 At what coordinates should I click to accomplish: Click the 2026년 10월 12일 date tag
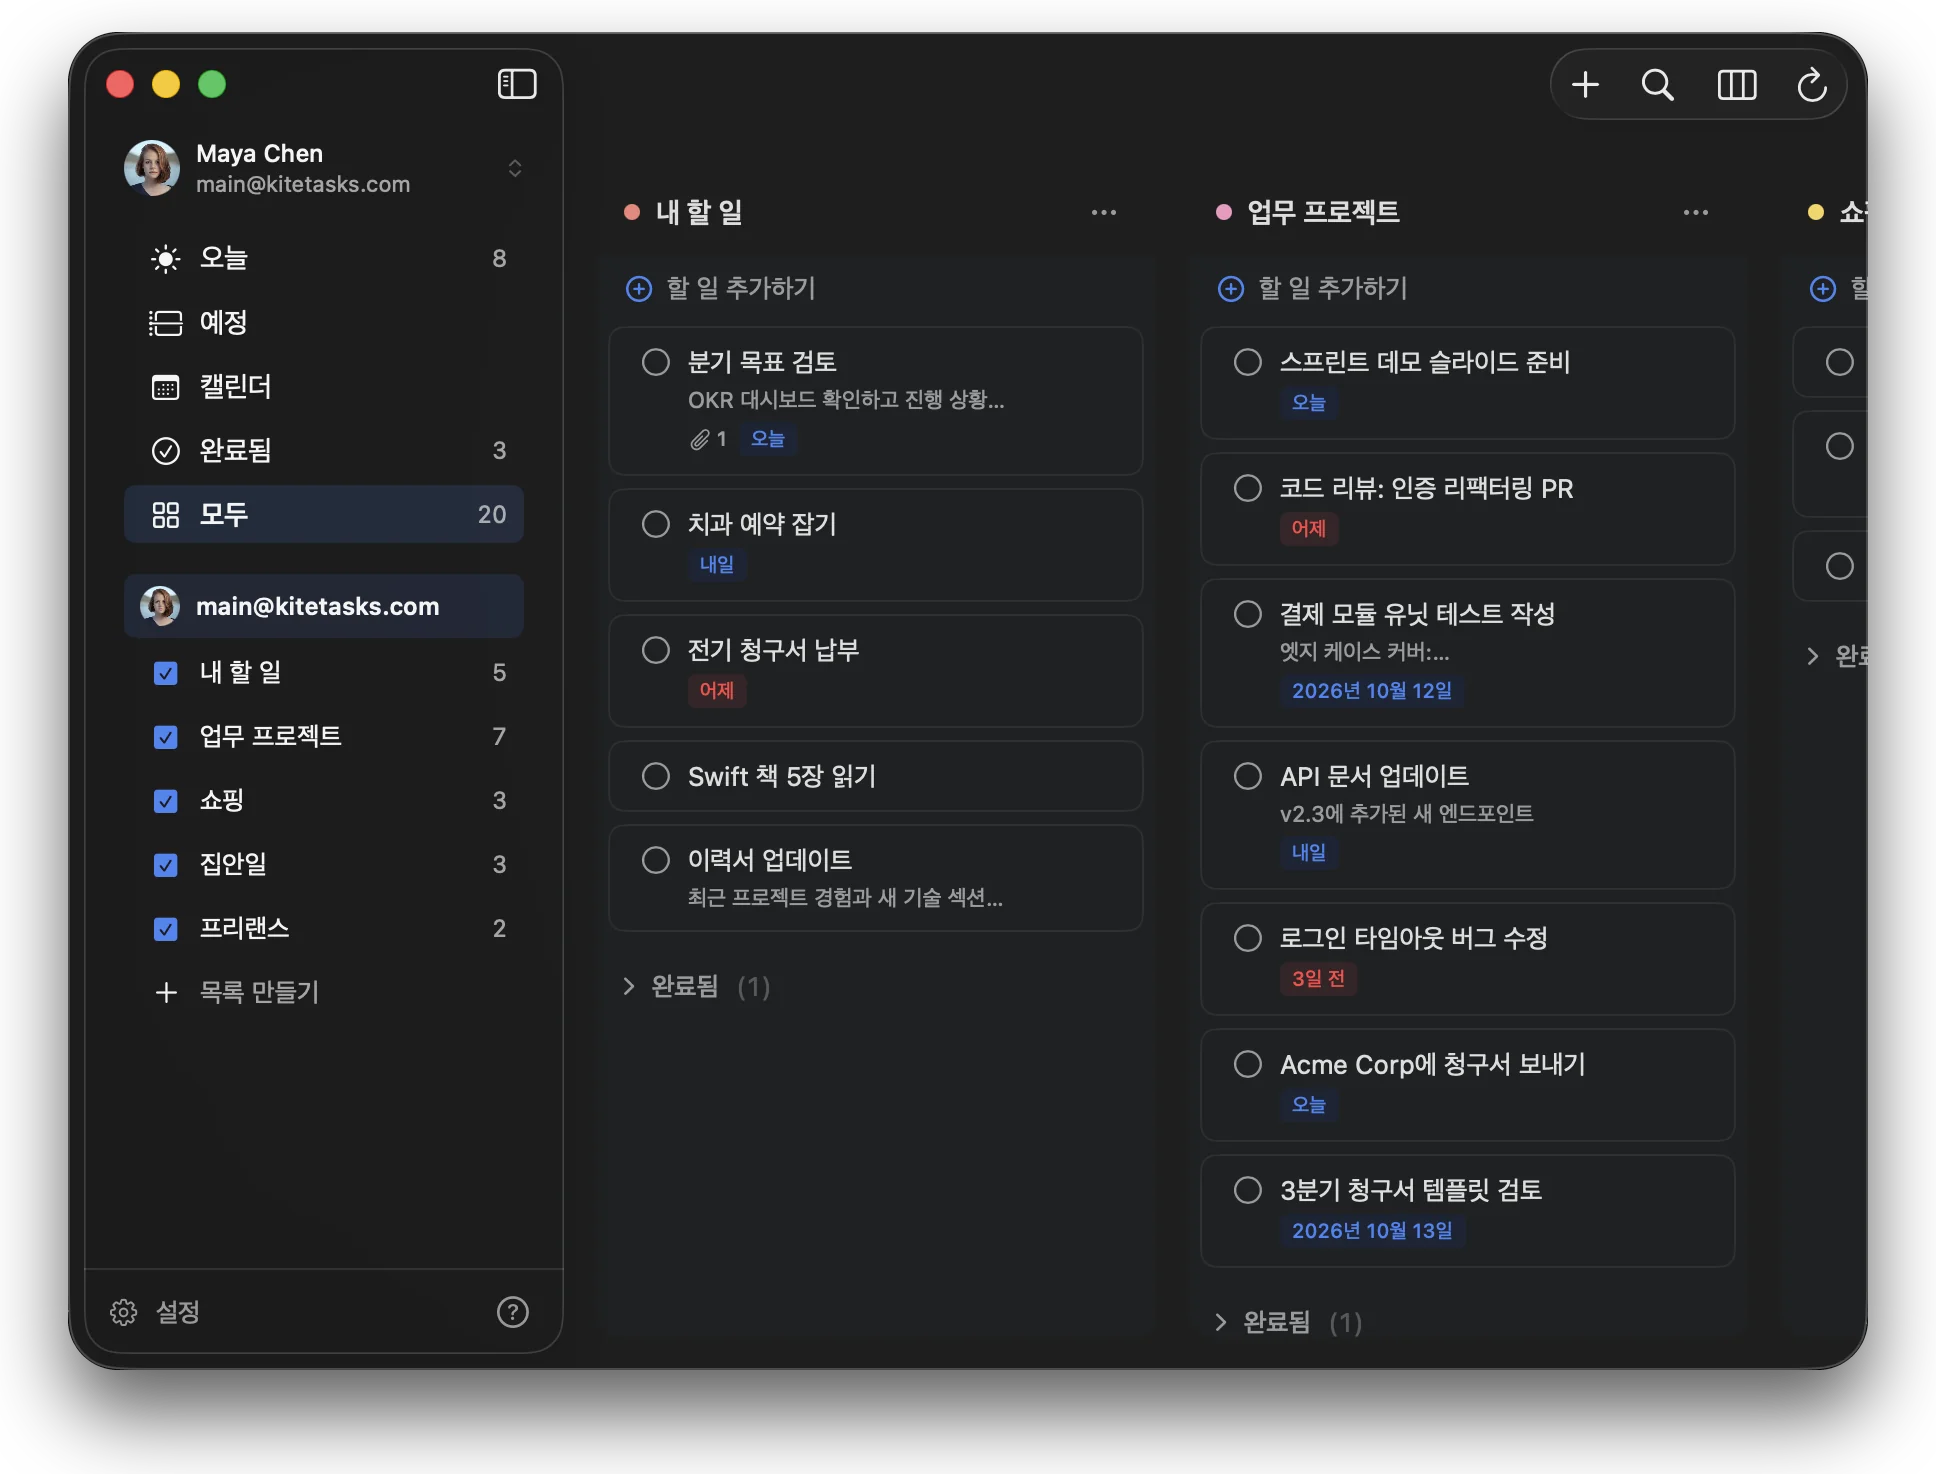[1372, 691]
